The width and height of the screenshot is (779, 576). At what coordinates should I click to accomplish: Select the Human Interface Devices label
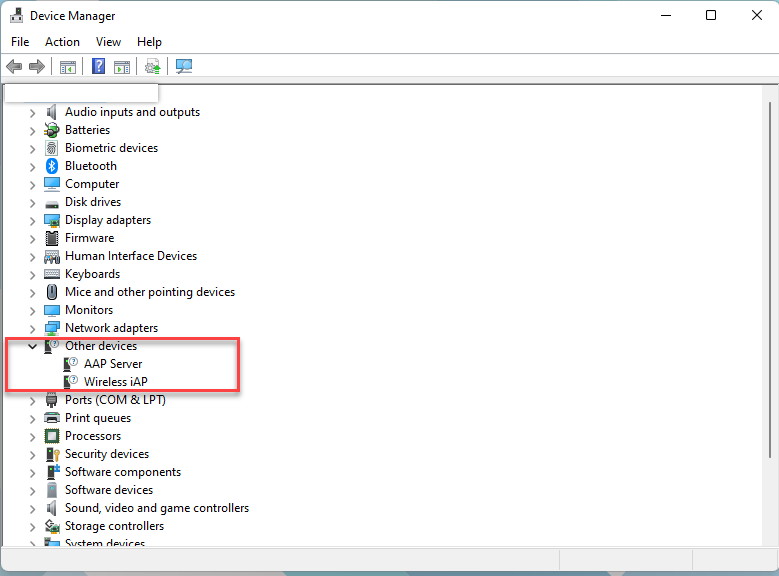131,256
